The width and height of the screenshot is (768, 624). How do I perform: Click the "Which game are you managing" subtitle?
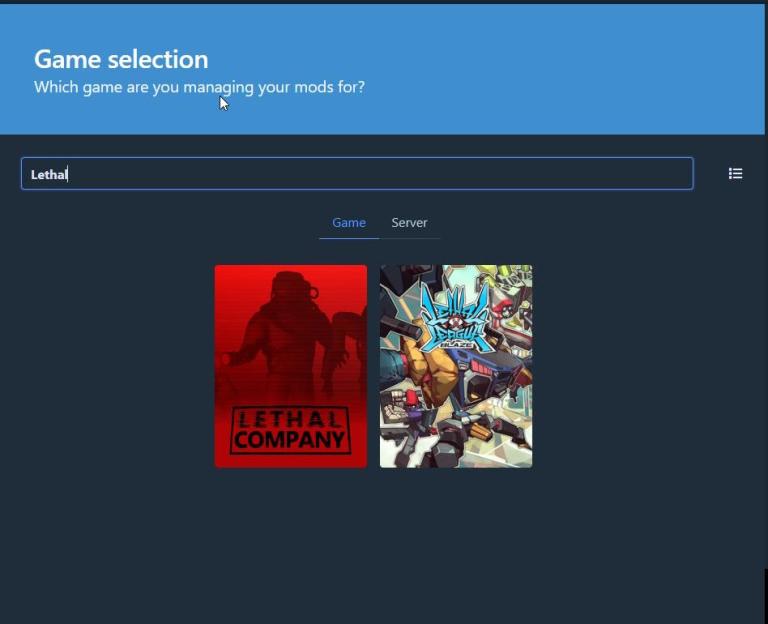(x=199, y=87)
